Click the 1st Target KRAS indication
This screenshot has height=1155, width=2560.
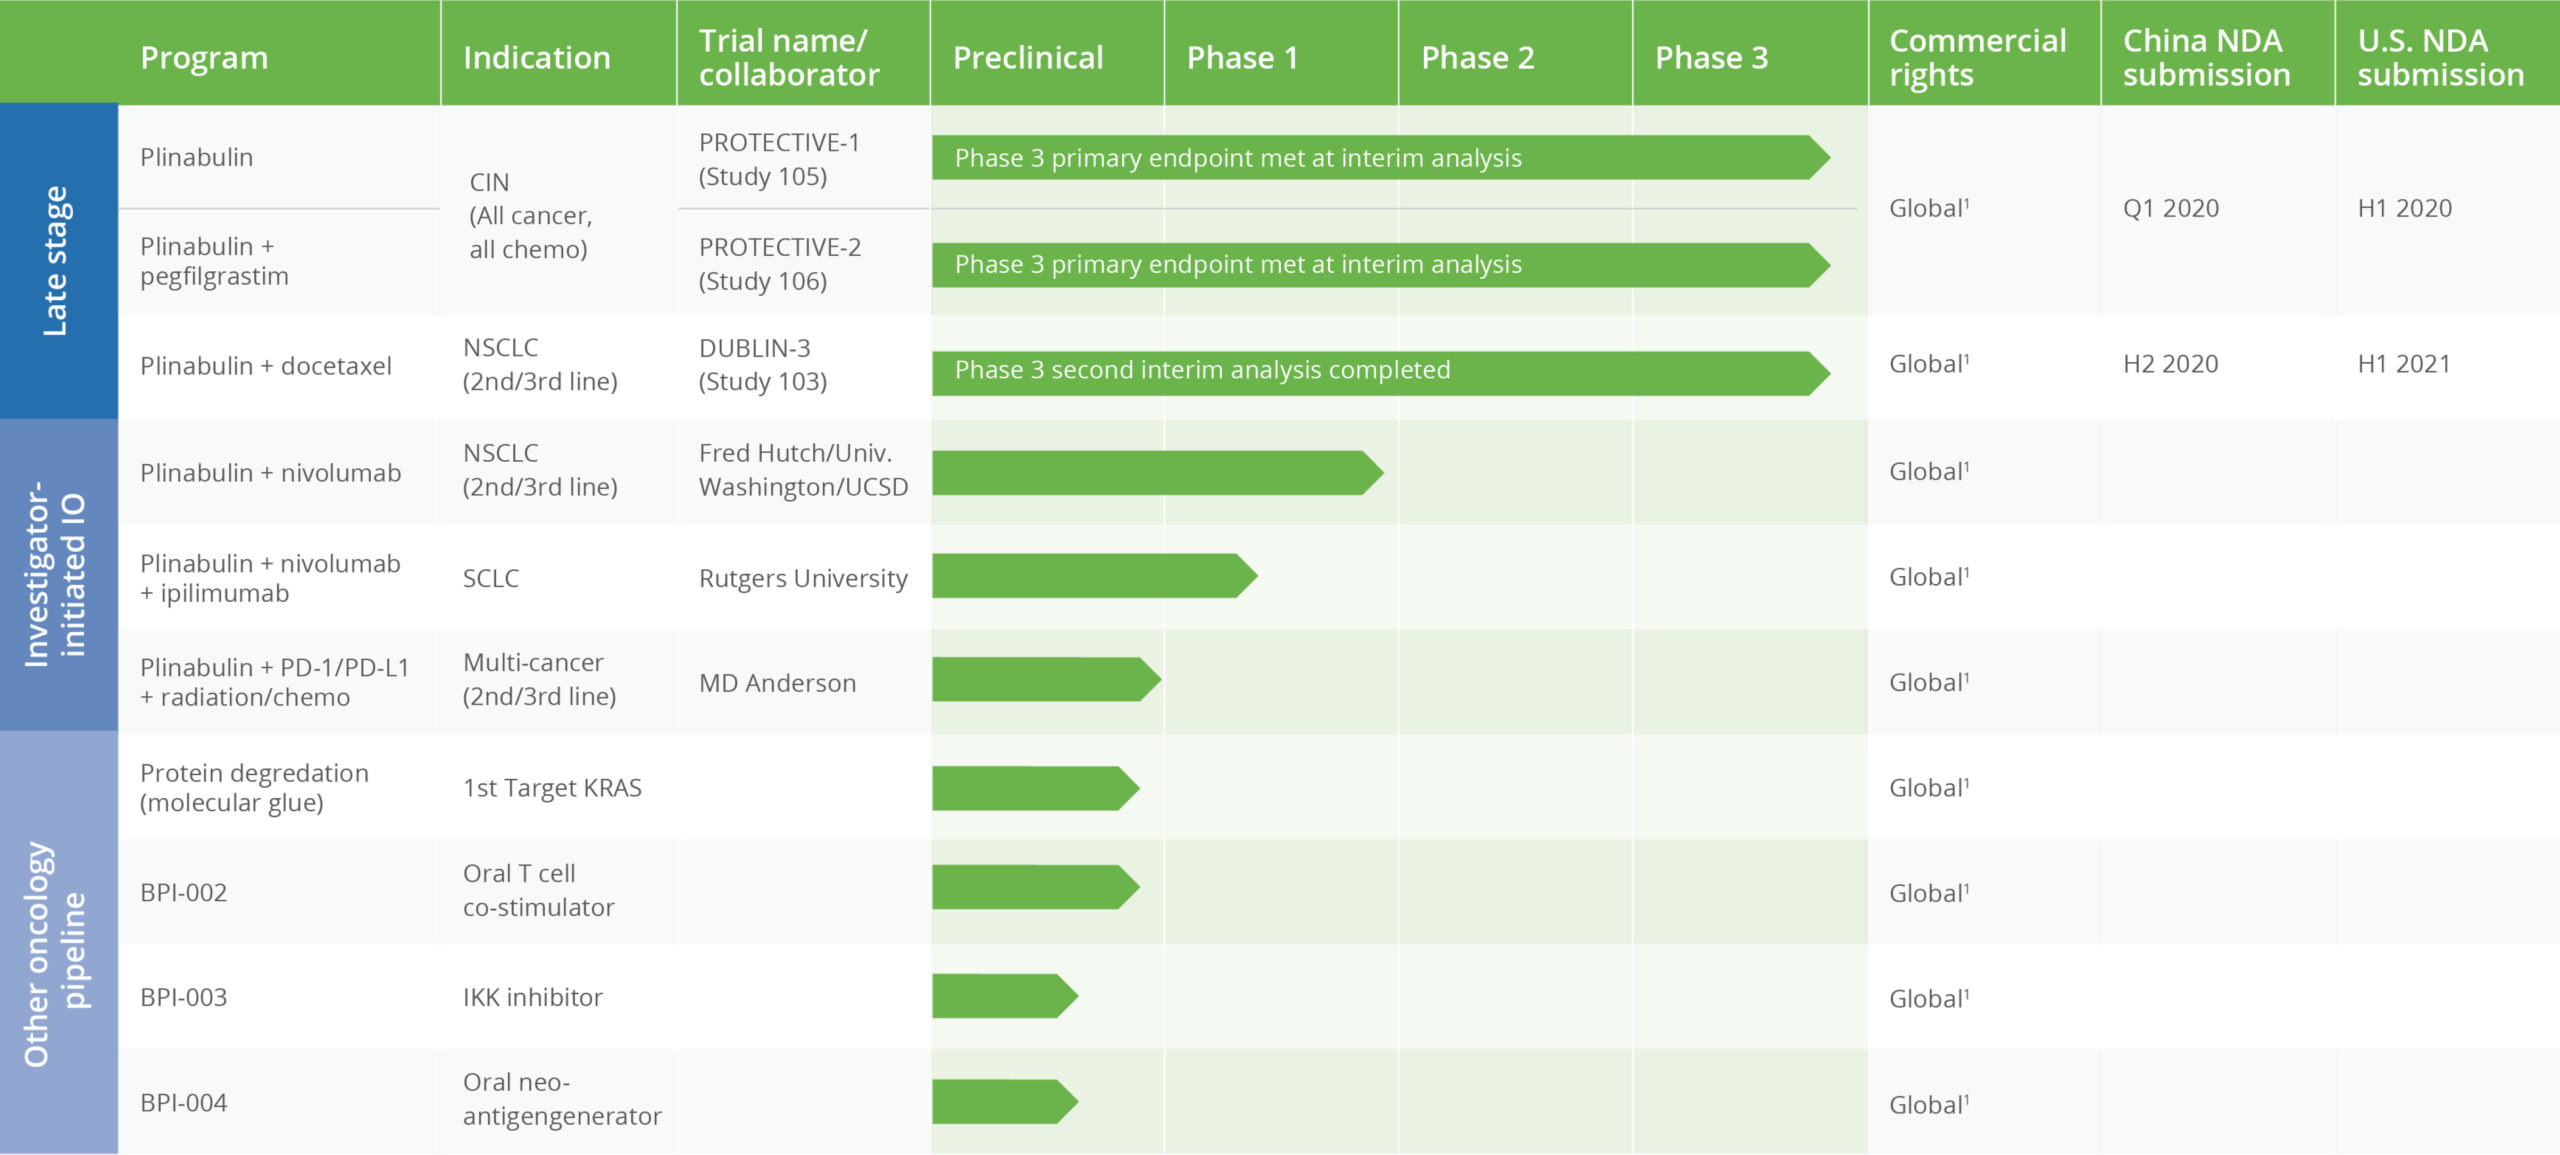tap(552, 788)
